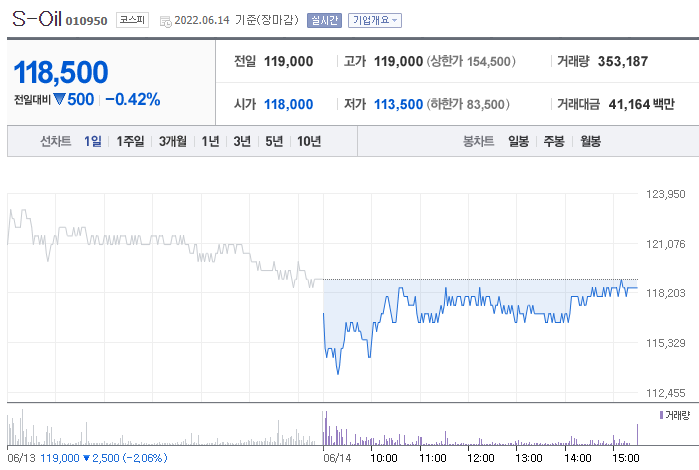Switch to the 1주일 chart period
Image resolution: width=699 pixels, height=470 pixels.
[130, 141]
